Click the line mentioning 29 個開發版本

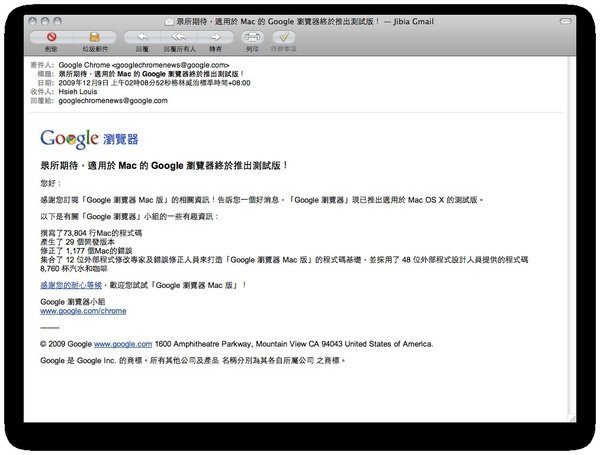[x=77, y=242]
